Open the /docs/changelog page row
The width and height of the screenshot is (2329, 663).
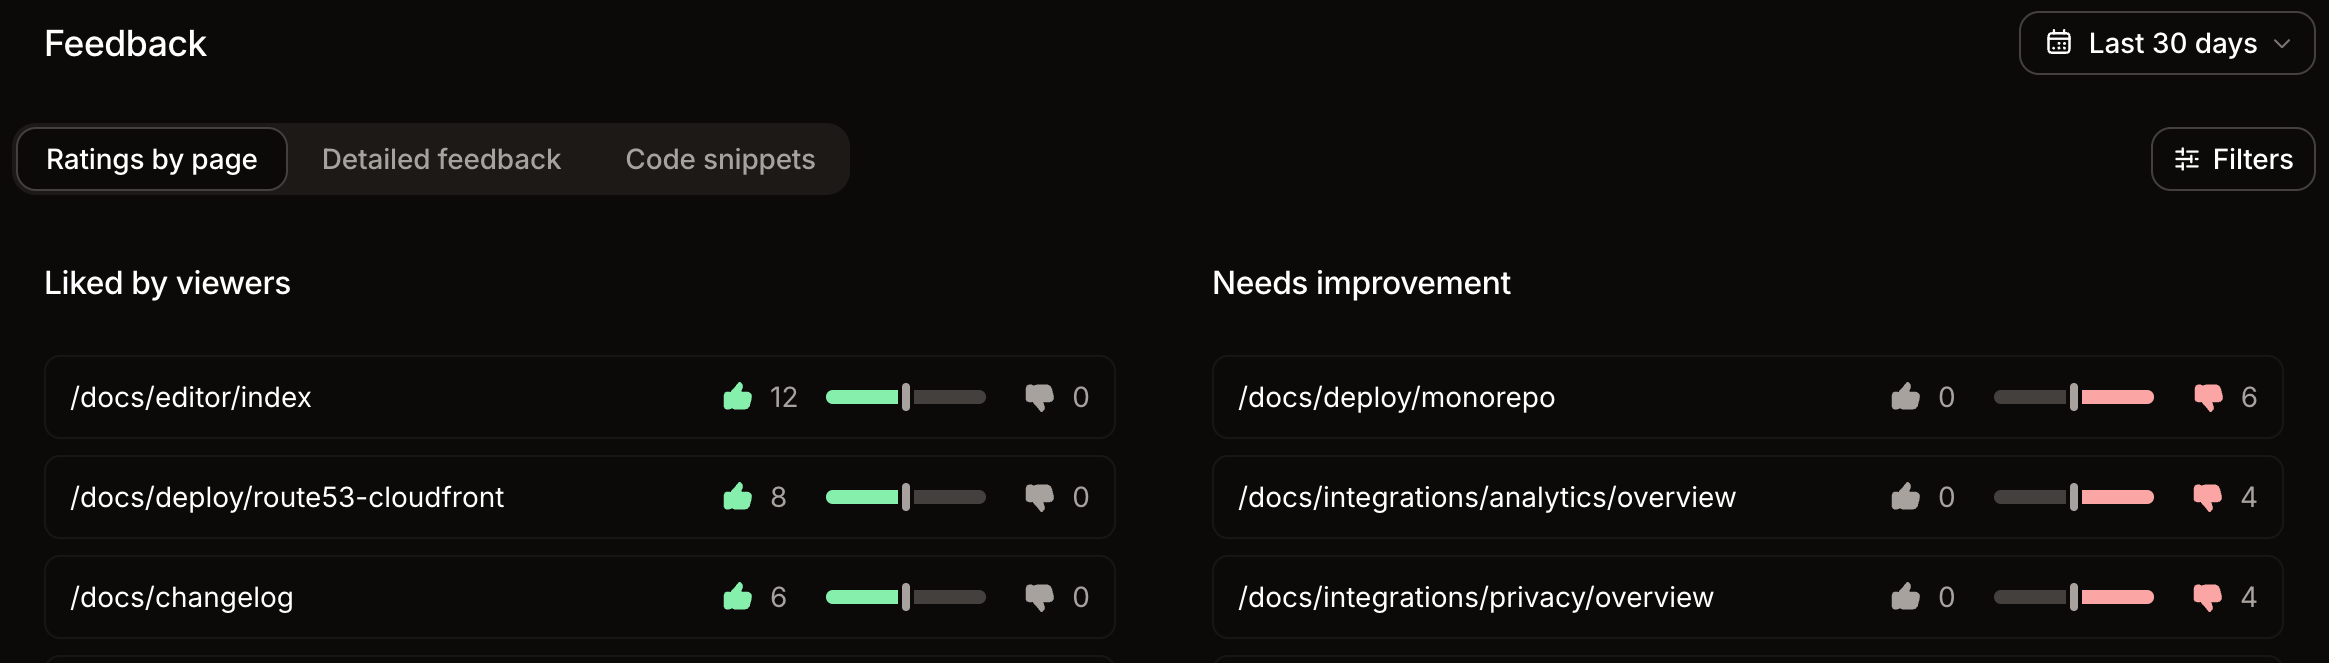580,597
